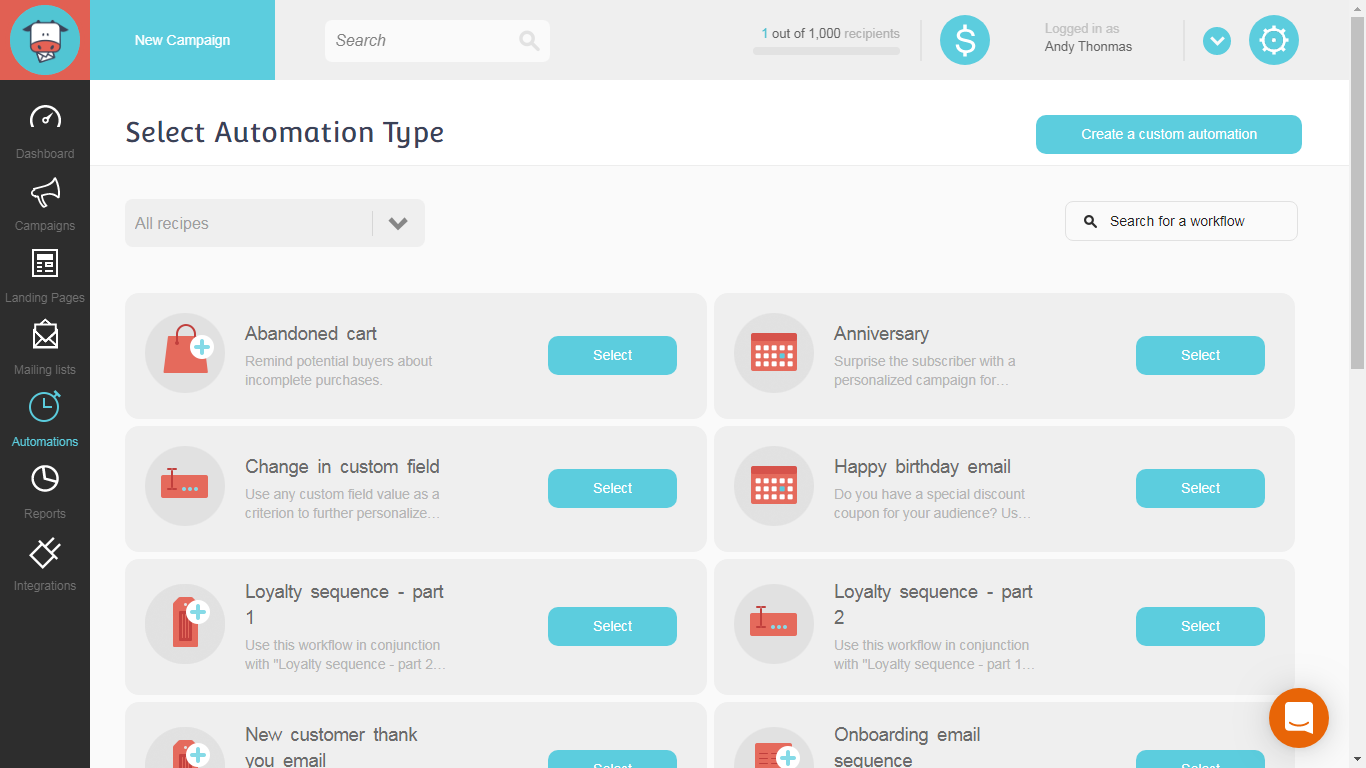Open the All recipes filter dropdown
The height and width of the screenshot is (768, 1366).
click(x=275, y=223)
